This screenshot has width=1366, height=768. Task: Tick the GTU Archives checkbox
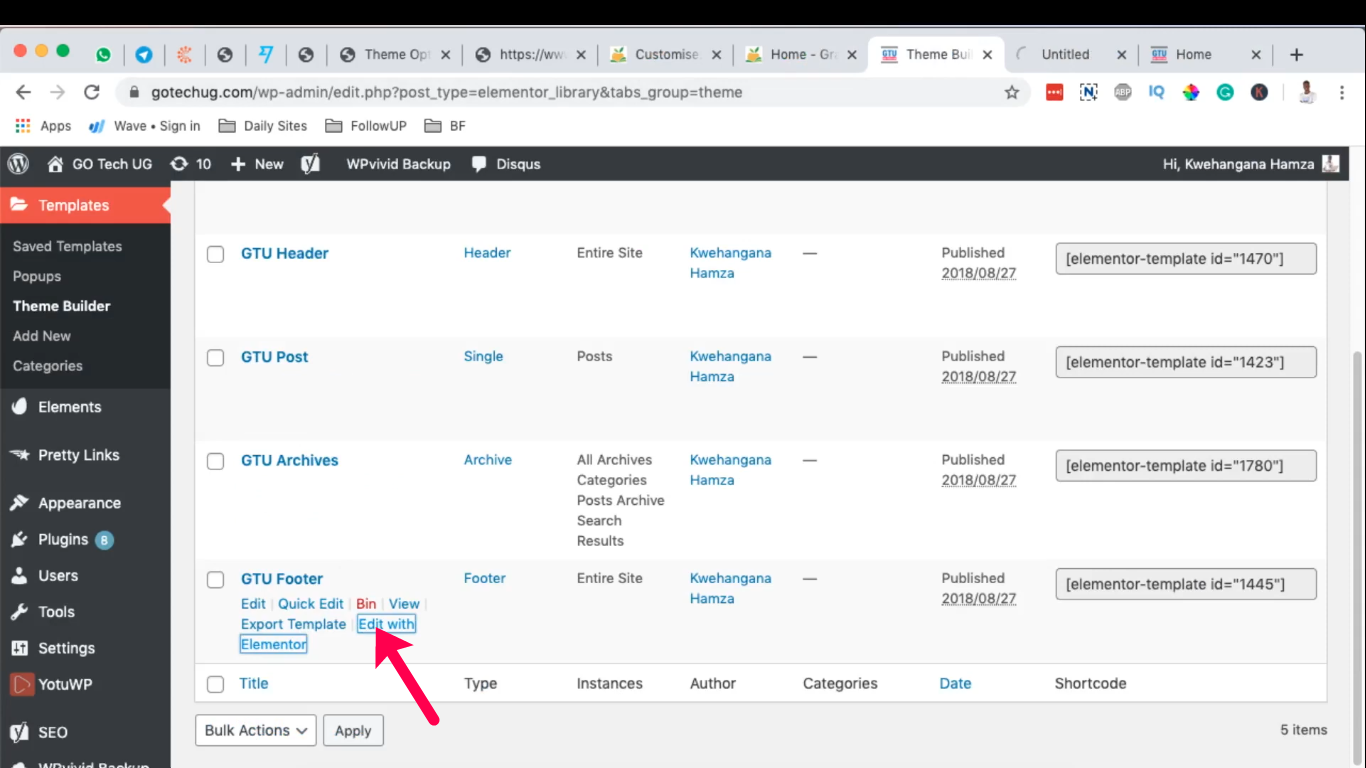click(x=215, y=461)
